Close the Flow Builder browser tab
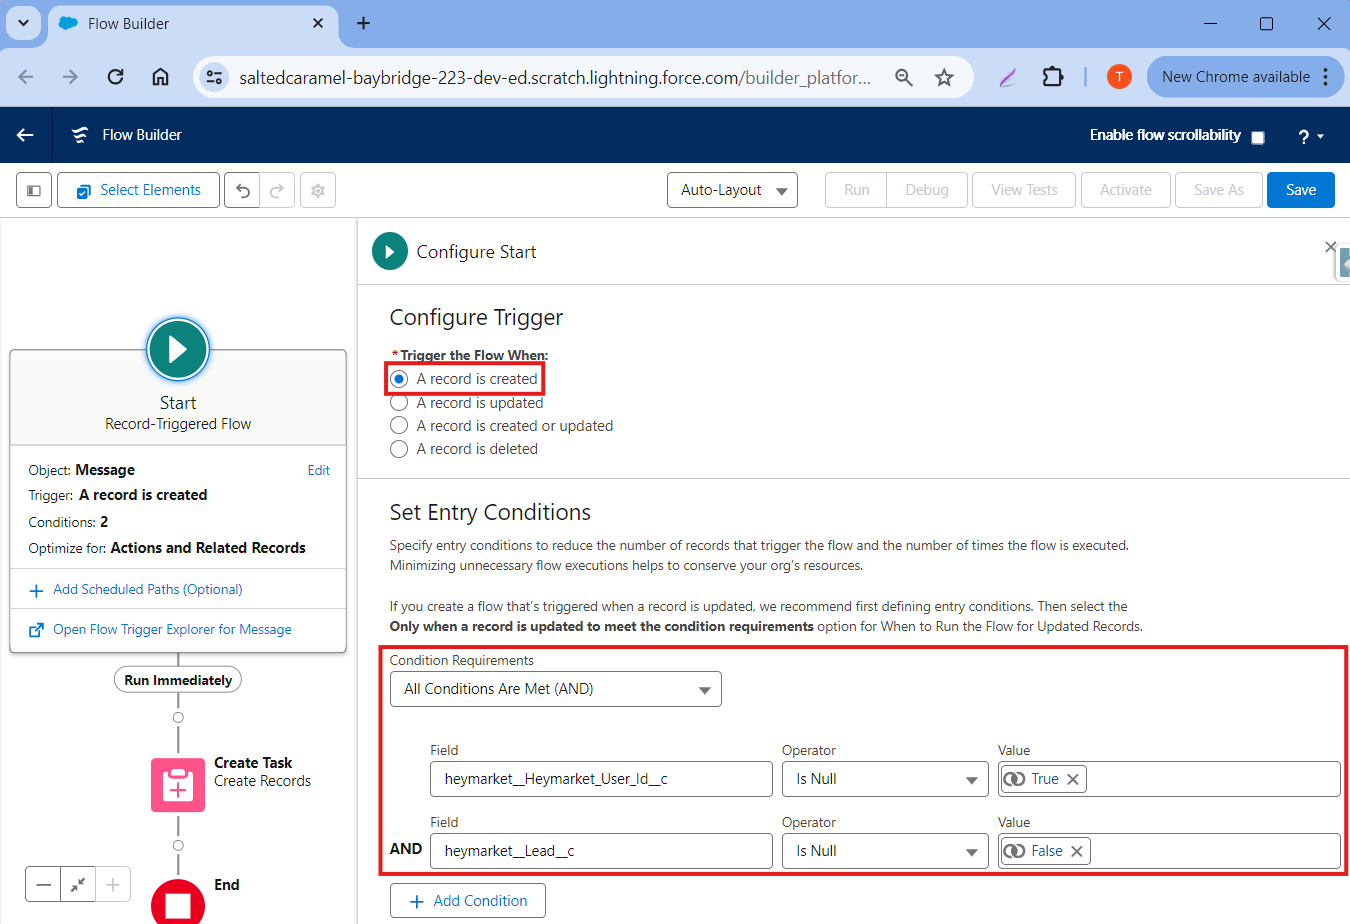 coord(318,23)
